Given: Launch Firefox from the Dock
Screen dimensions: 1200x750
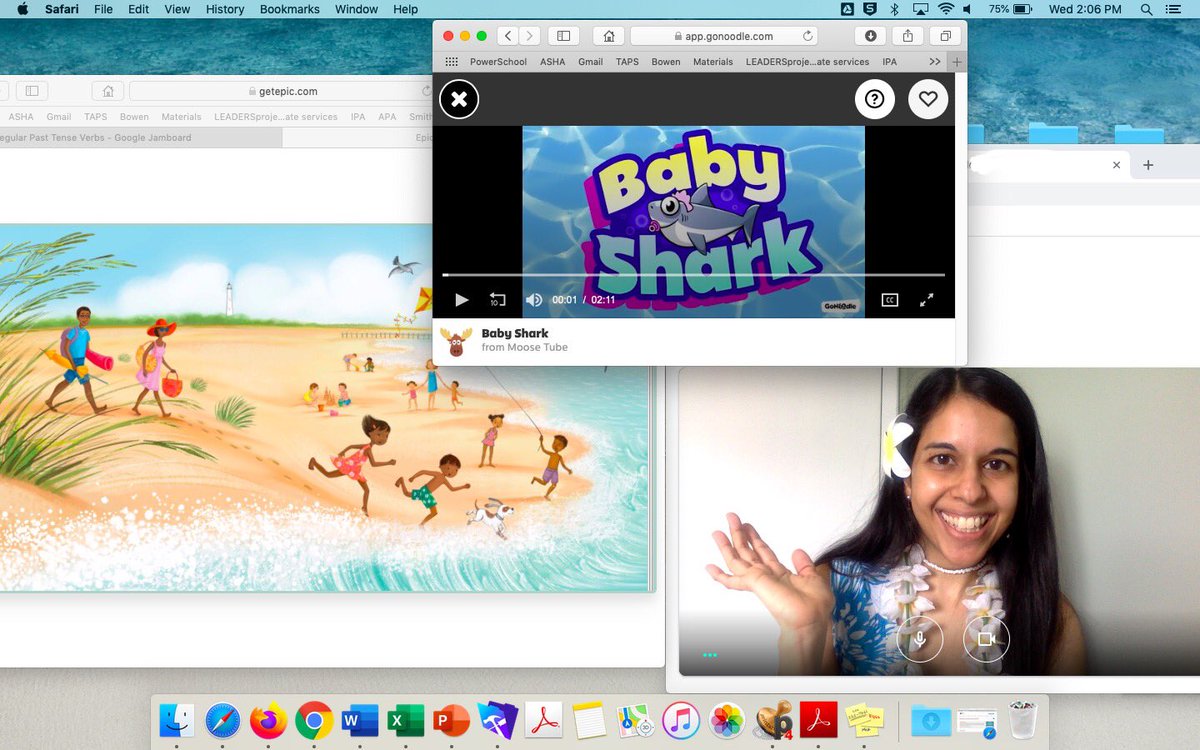Looking at the screenshot, I should (268, 720).
